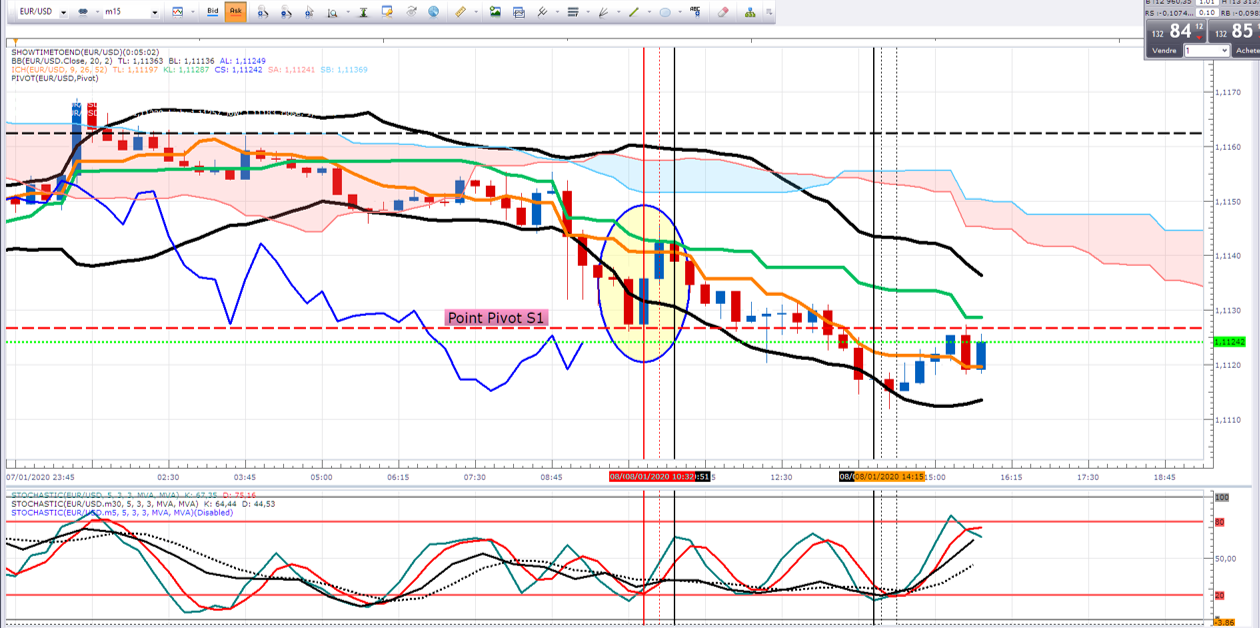Click the buy price tile showing 85
Image resolution: width=1260 pixels, height=628 pixels.
pos(1233,31)
